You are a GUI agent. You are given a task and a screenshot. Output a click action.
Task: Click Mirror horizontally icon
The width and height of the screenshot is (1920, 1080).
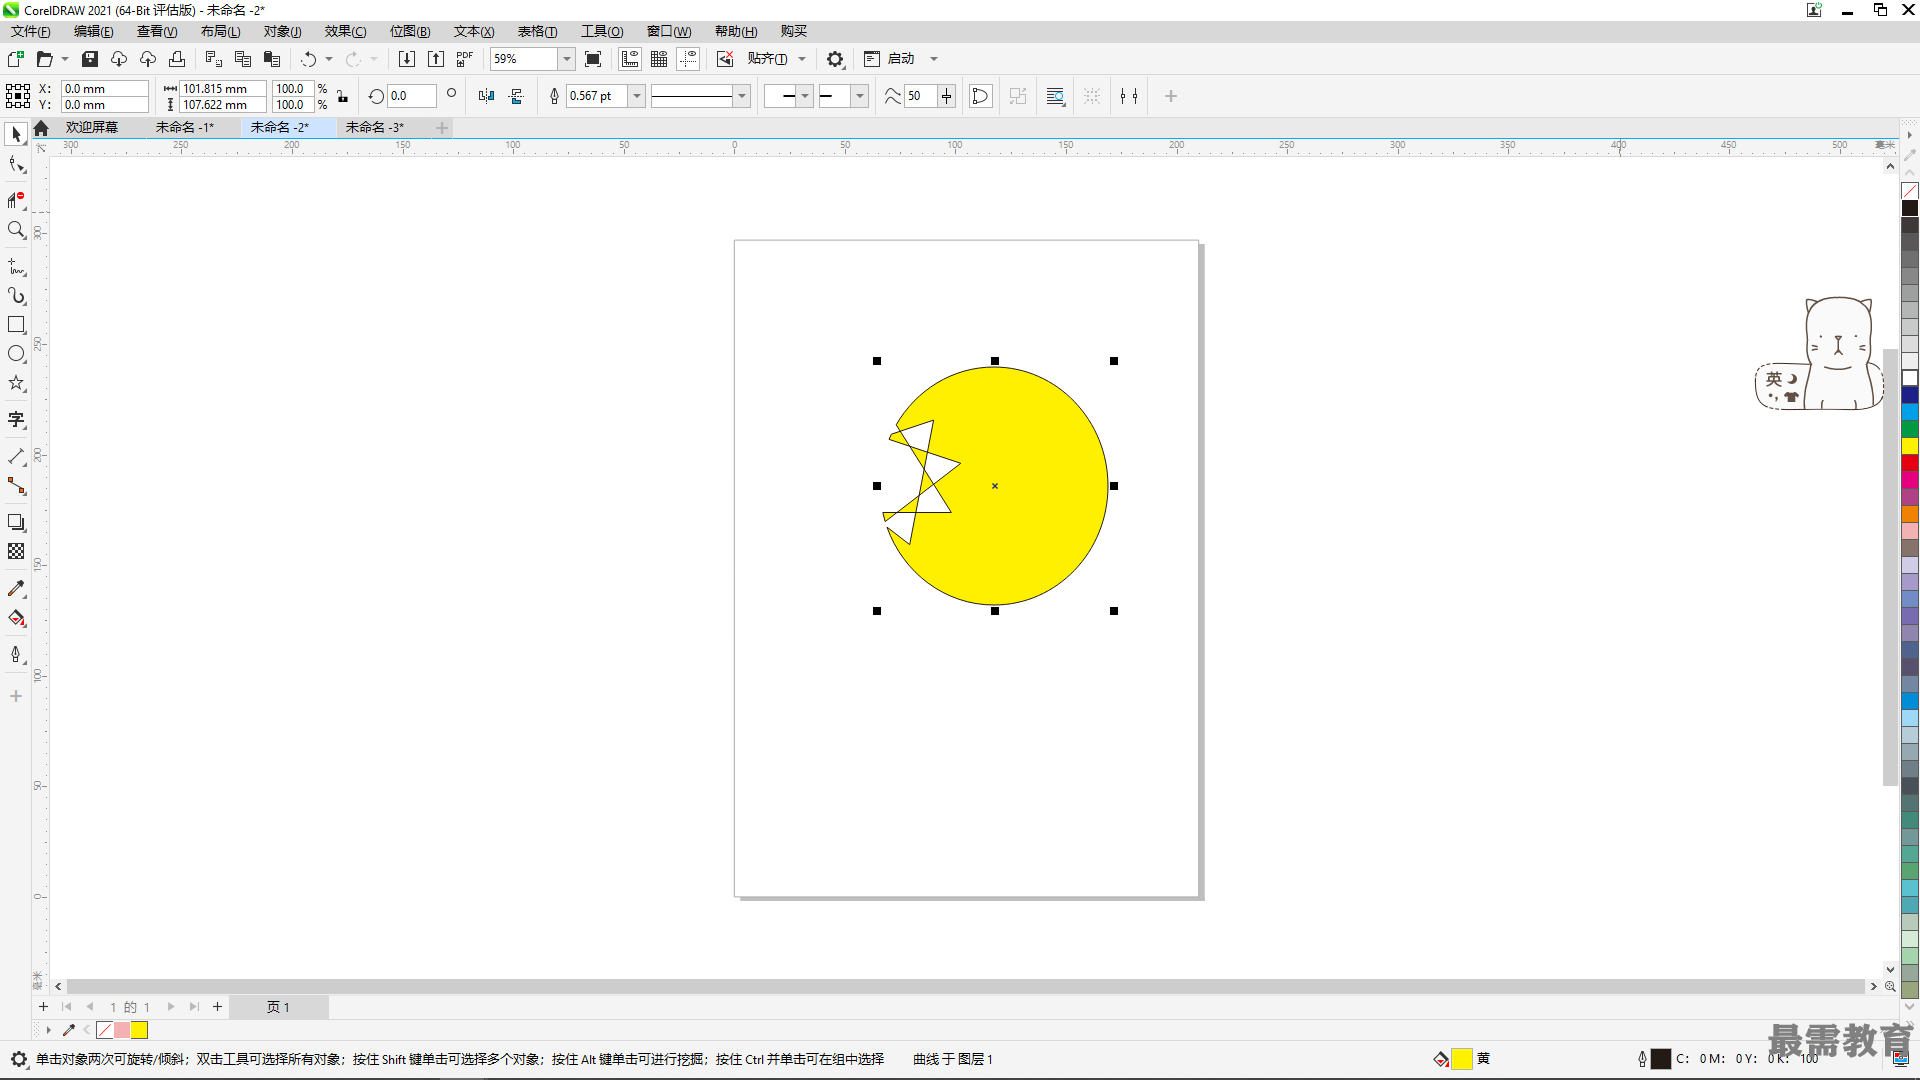pyautogui.click(x=487, y=96)
